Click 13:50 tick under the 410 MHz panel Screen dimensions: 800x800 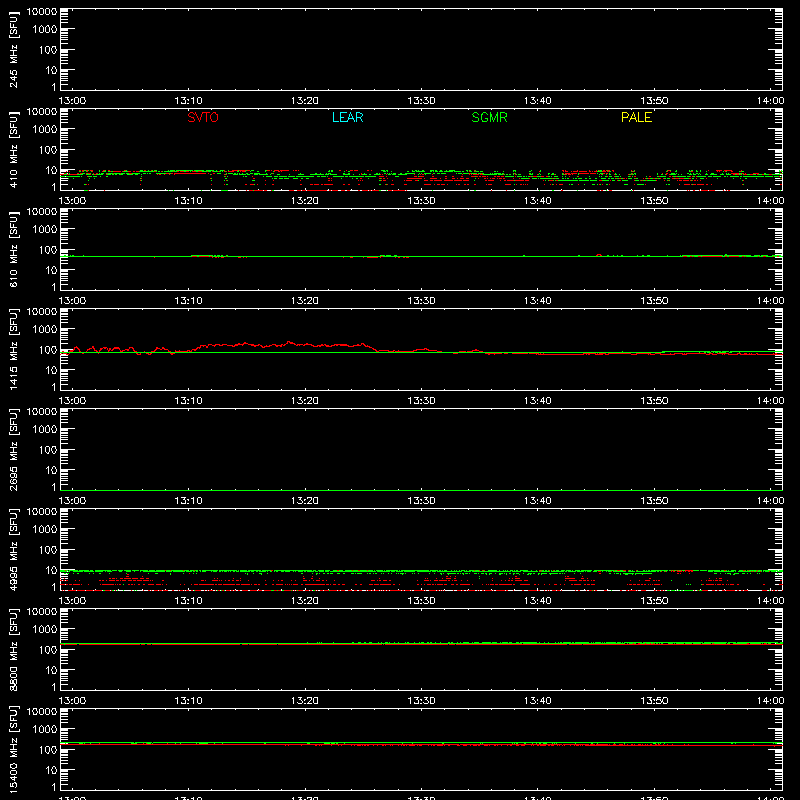[654, 201]
